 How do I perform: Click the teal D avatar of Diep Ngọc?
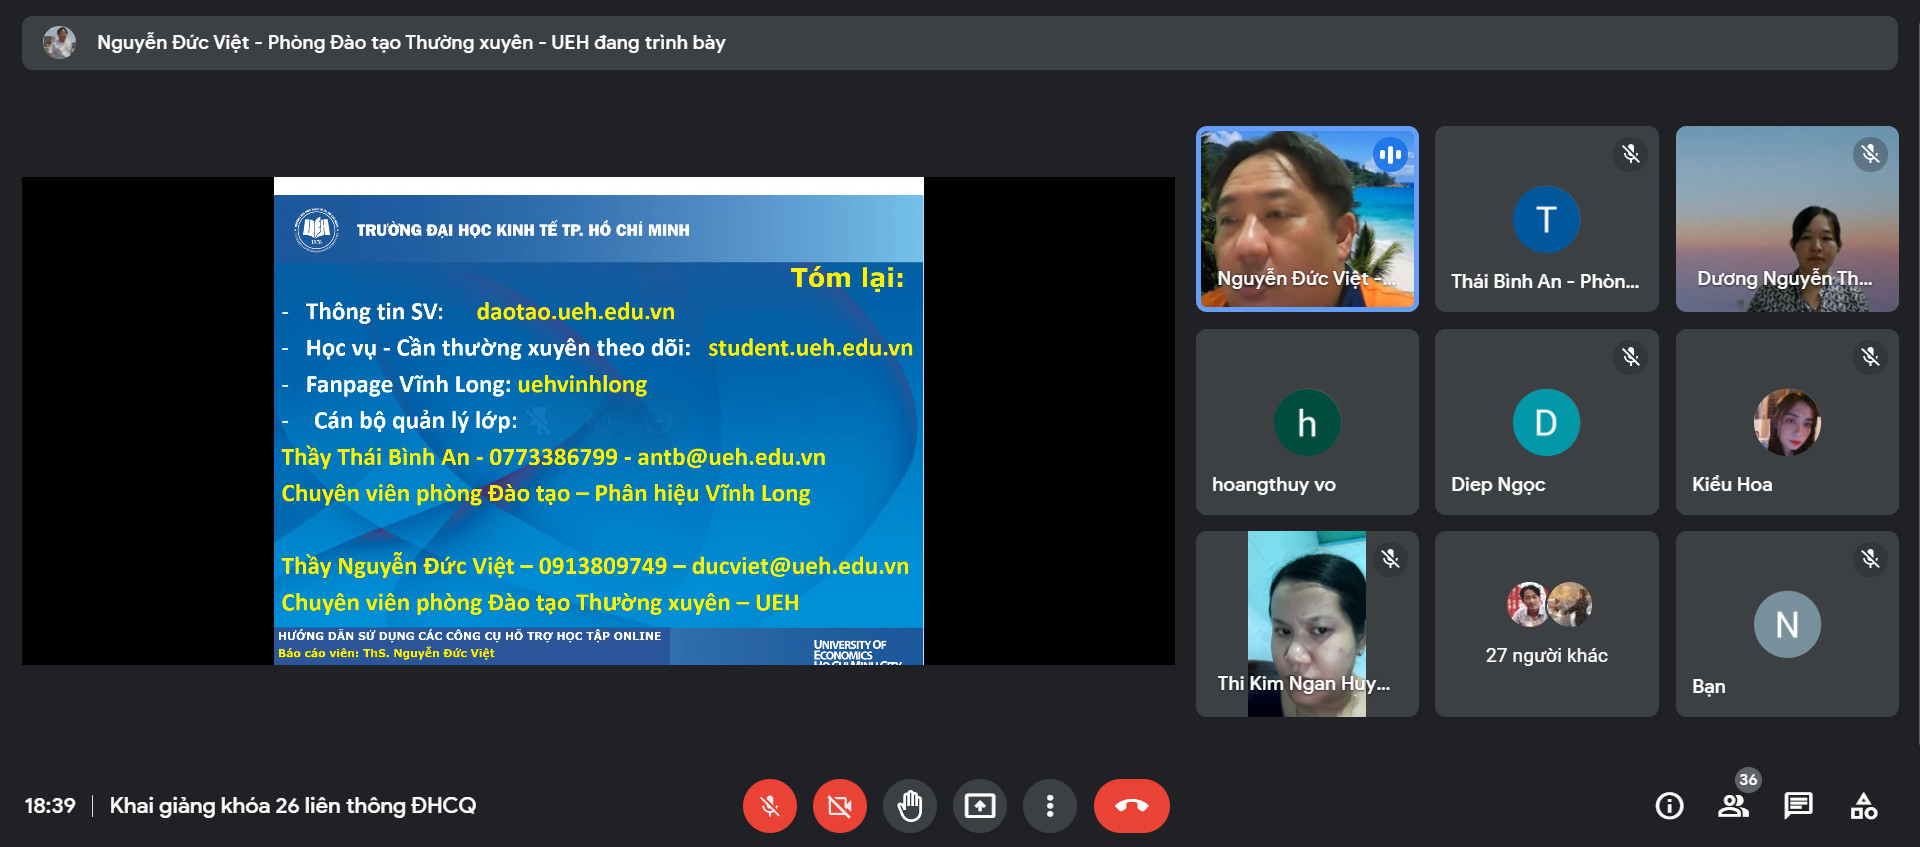click(1546, 422)
